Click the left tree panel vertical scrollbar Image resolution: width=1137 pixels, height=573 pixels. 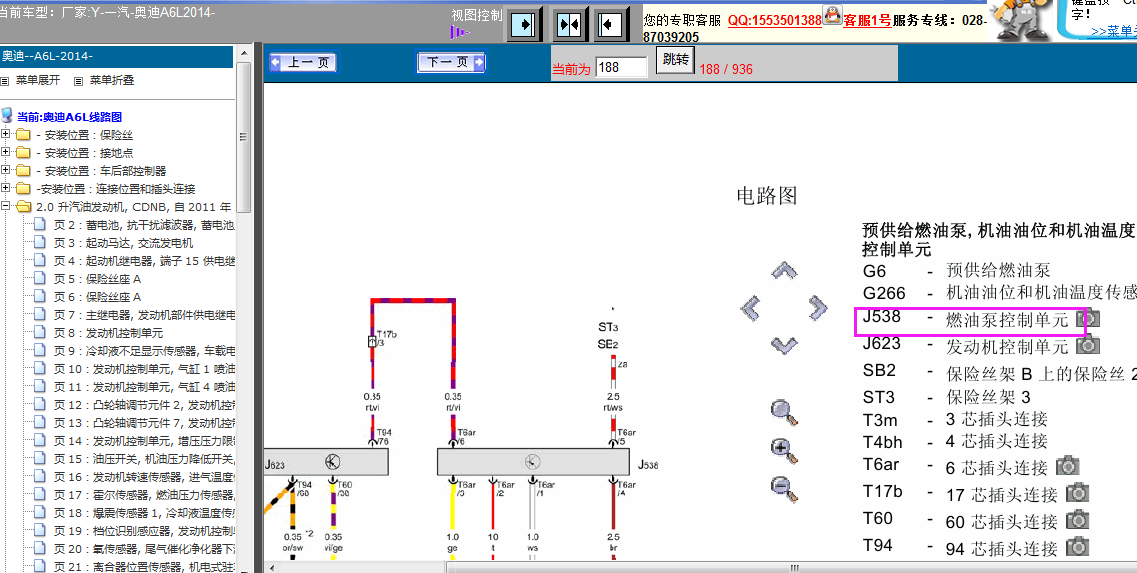[244, 138]
